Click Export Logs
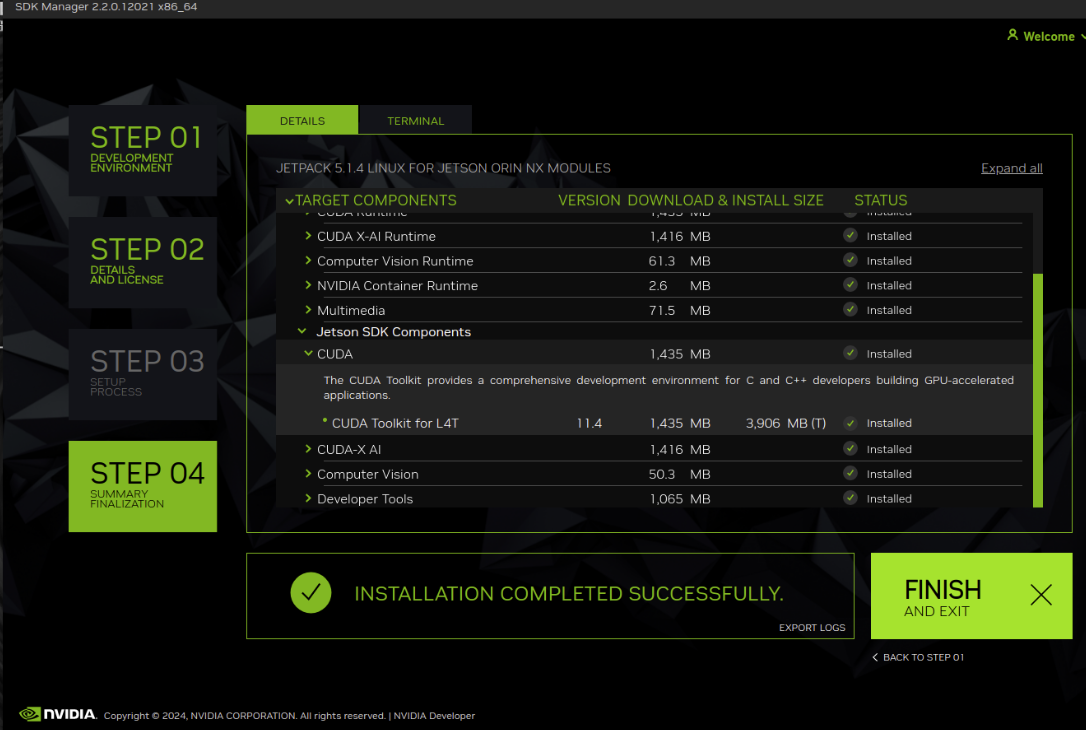This screenshot has width=1086, height=730. (812, 627)
